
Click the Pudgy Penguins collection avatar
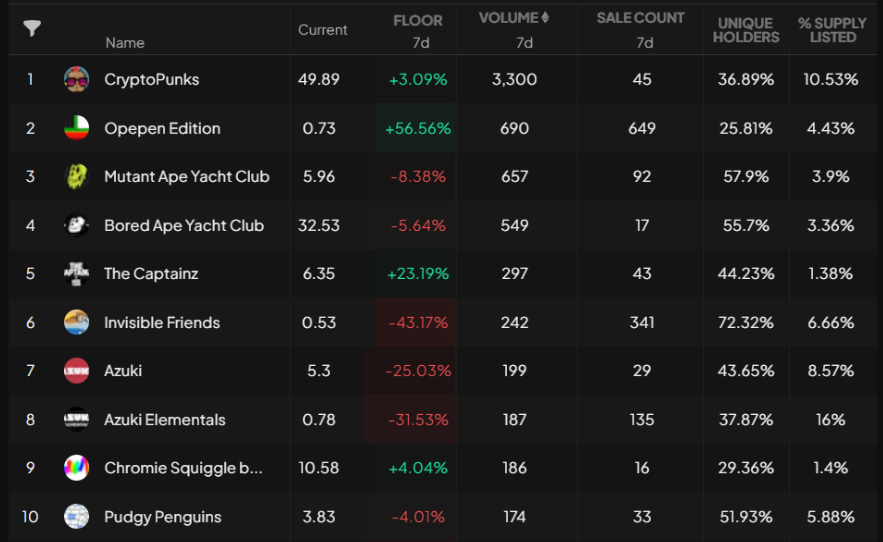(76, 517)
